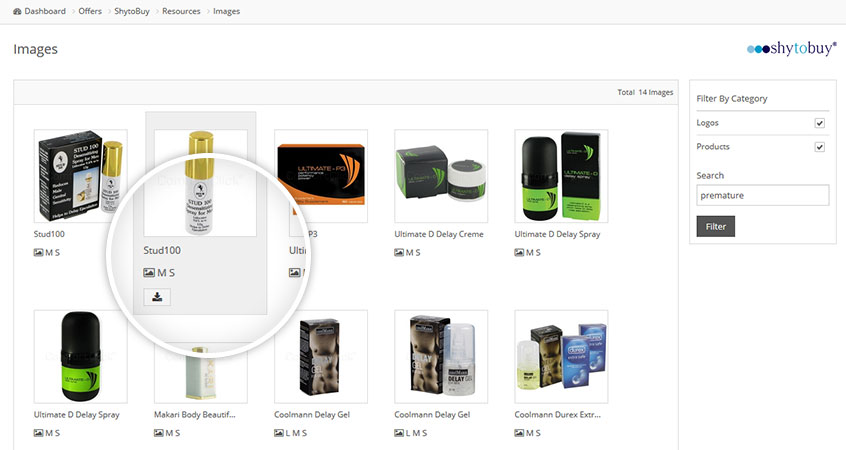Go to Dashboard in the breadcrumb
Screen dimensions: 846x450
point(45,11)
